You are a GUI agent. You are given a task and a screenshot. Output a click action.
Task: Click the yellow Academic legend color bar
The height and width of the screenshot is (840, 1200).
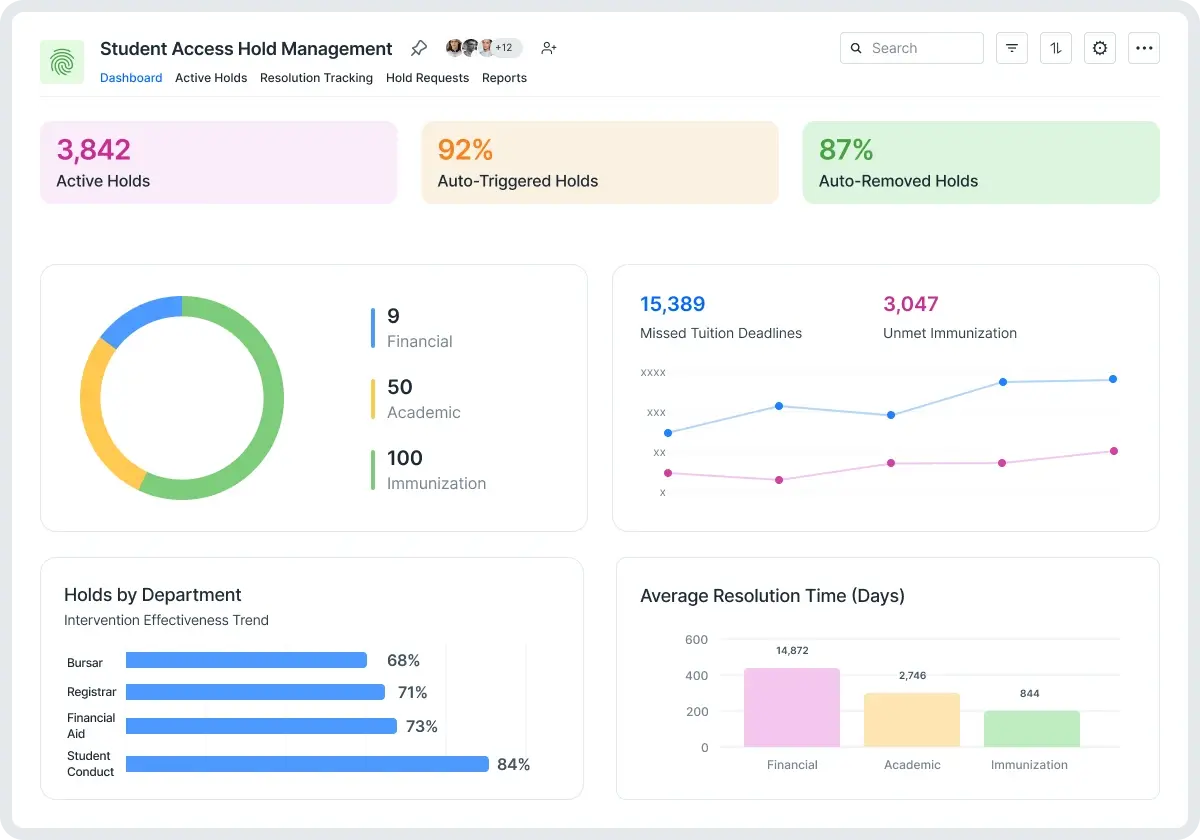pos(373,399)
